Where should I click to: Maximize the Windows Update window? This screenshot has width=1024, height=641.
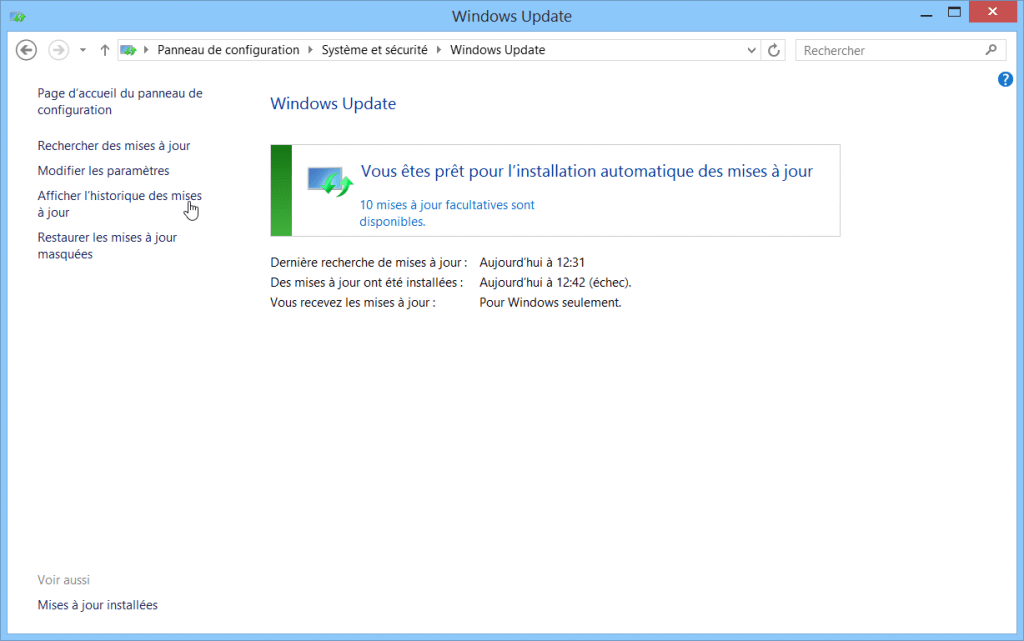(x=954, y=12)
